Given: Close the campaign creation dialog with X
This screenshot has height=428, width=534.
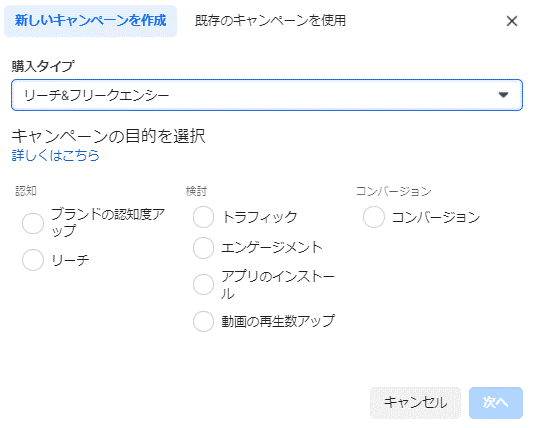Looking at the screenshot, I should click(x=512, y=21).
